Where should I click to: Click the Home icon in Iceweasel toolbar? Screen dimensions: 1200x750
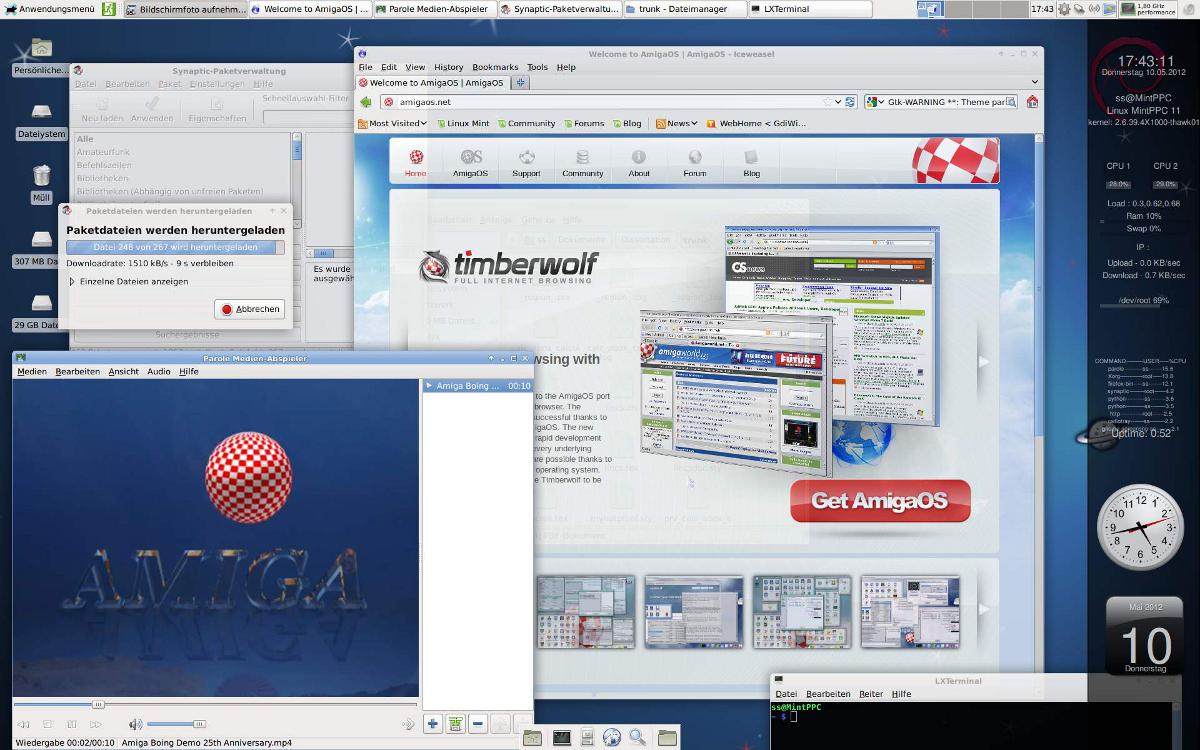click(1032, 102)
